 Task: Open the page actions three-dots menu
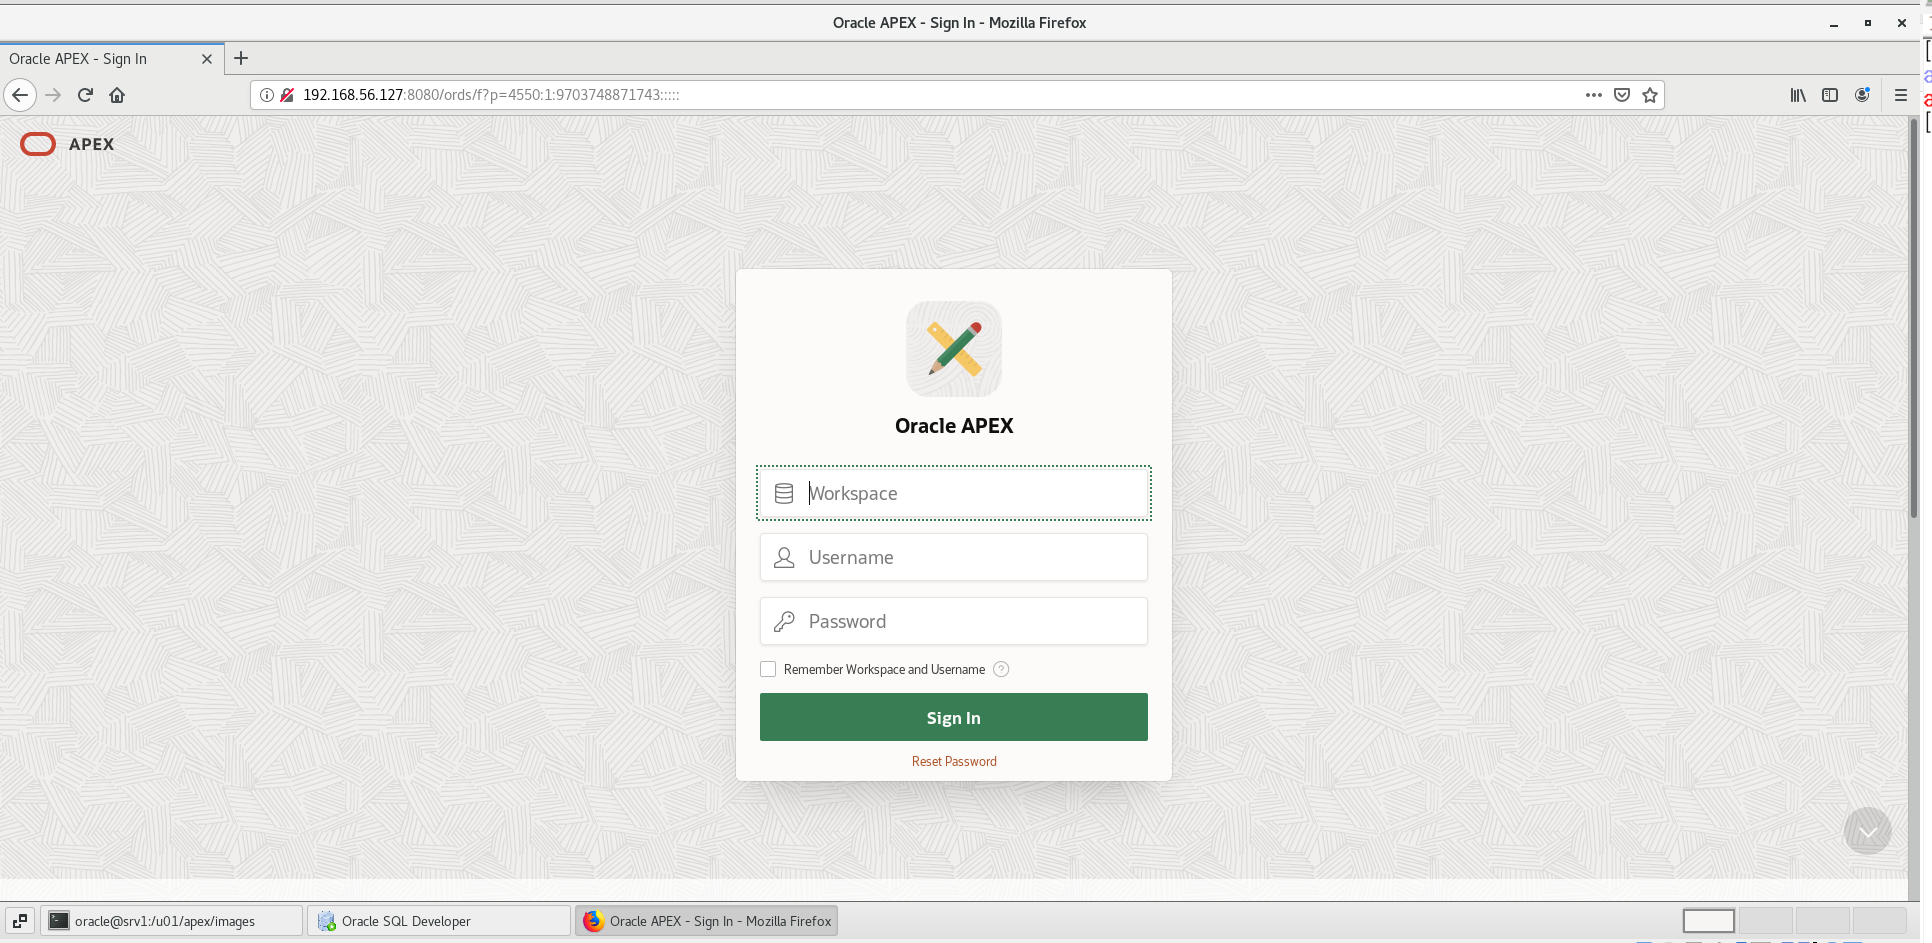(x=1594, y=95)
